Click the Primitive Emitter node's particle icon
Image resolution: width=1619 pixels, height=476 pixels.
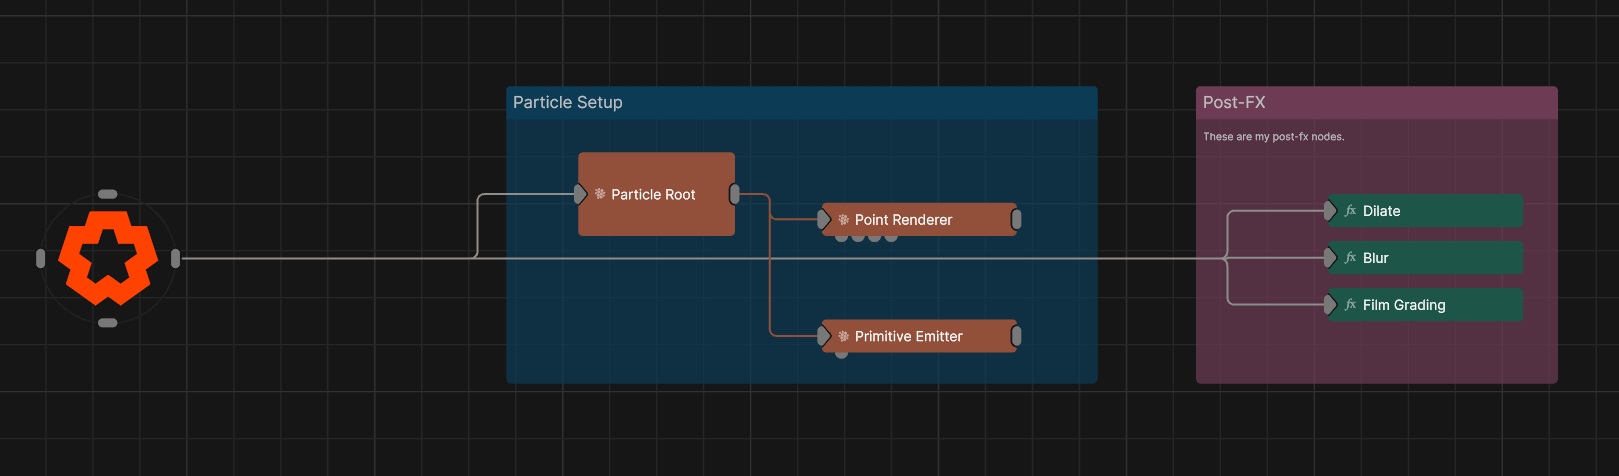[x=843, y=337]
